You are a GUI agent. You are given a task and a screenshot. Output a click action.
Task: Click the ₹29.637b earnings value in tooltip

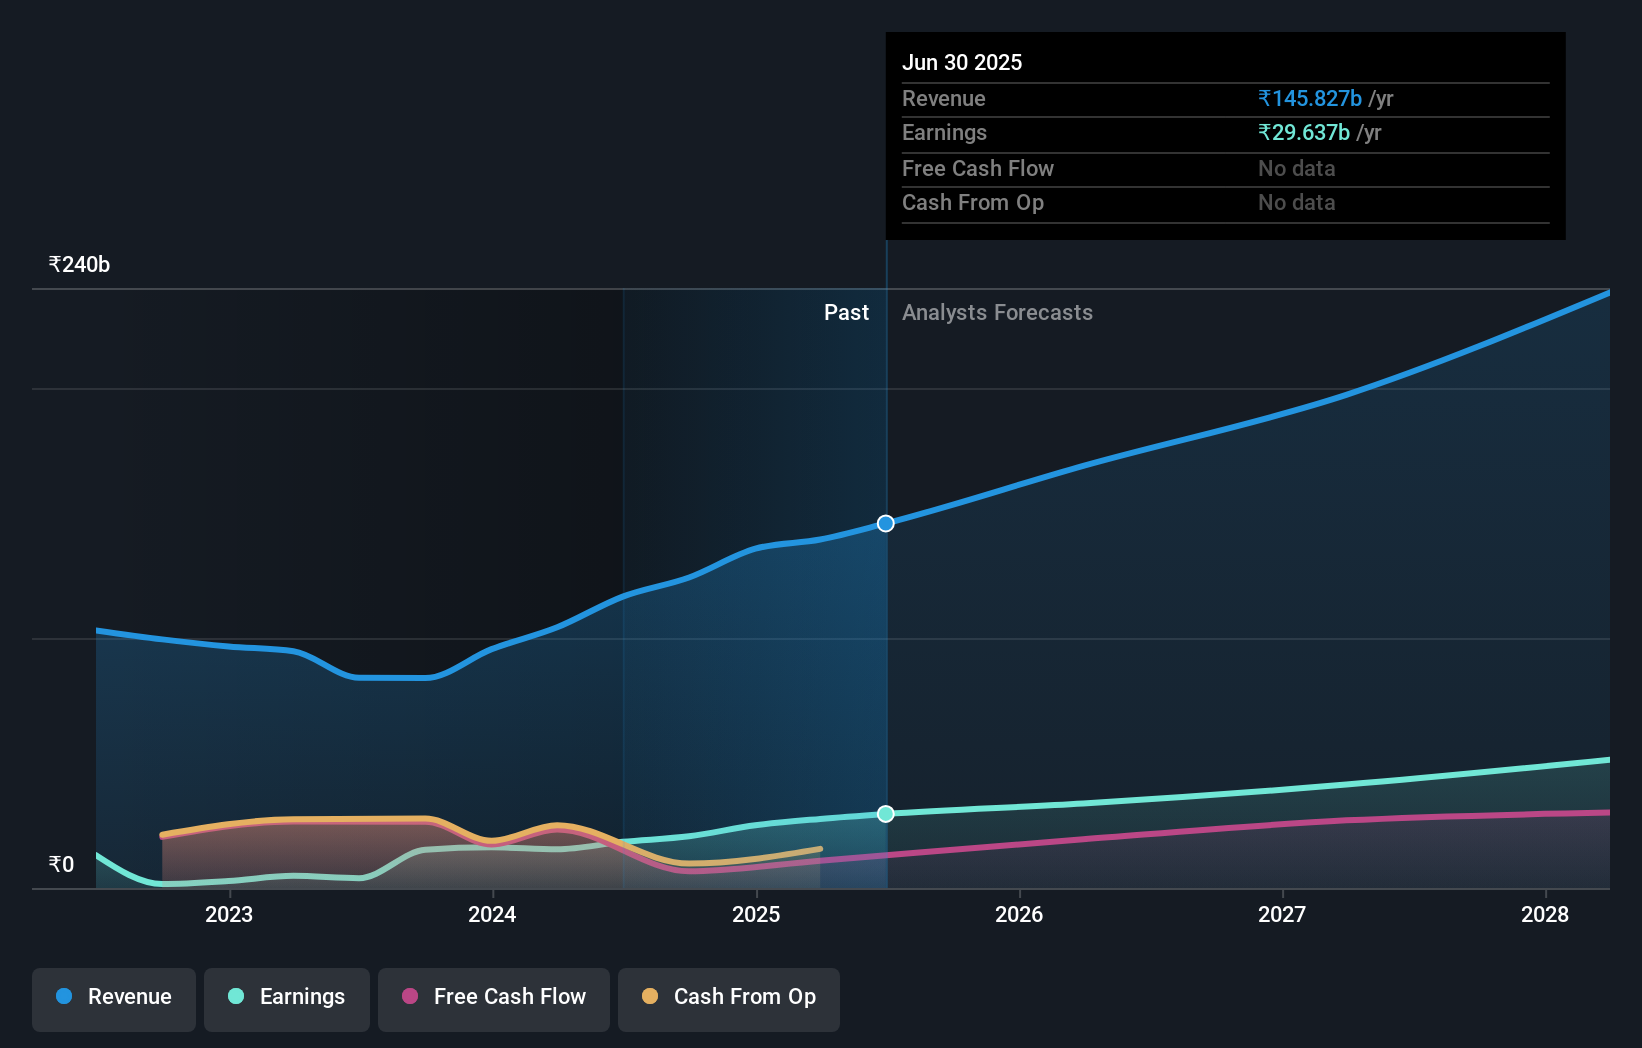point(1304,133)
